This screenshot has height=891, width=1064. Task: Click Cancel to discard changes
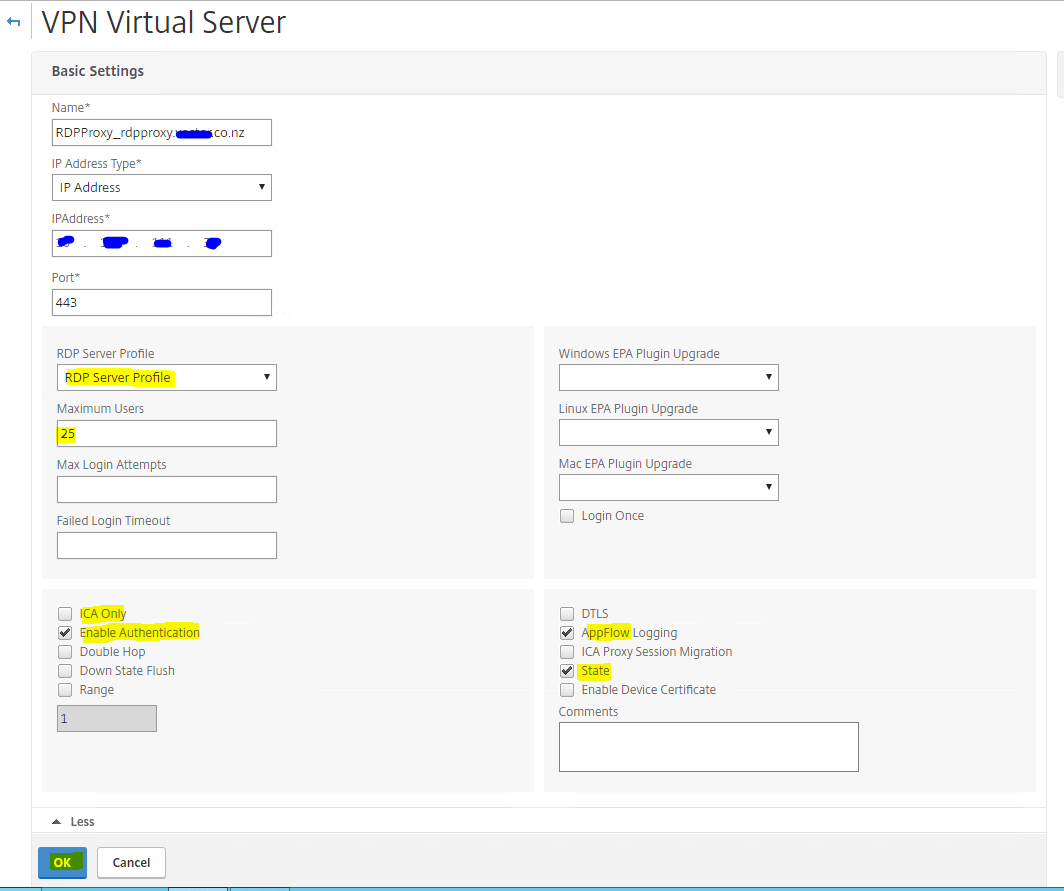[x=131, y=862]
